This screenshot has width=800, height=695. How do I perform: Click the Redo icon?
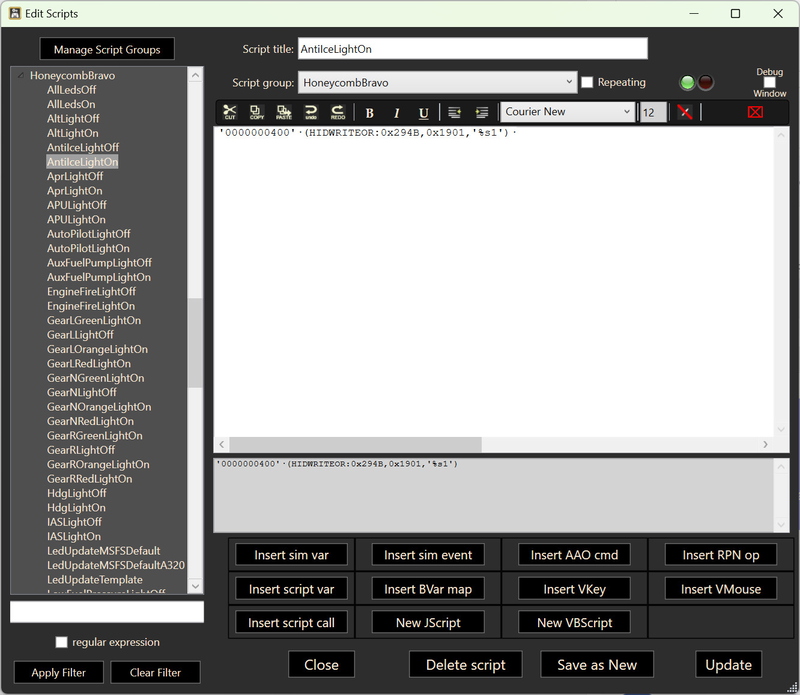tap(336, 112)
